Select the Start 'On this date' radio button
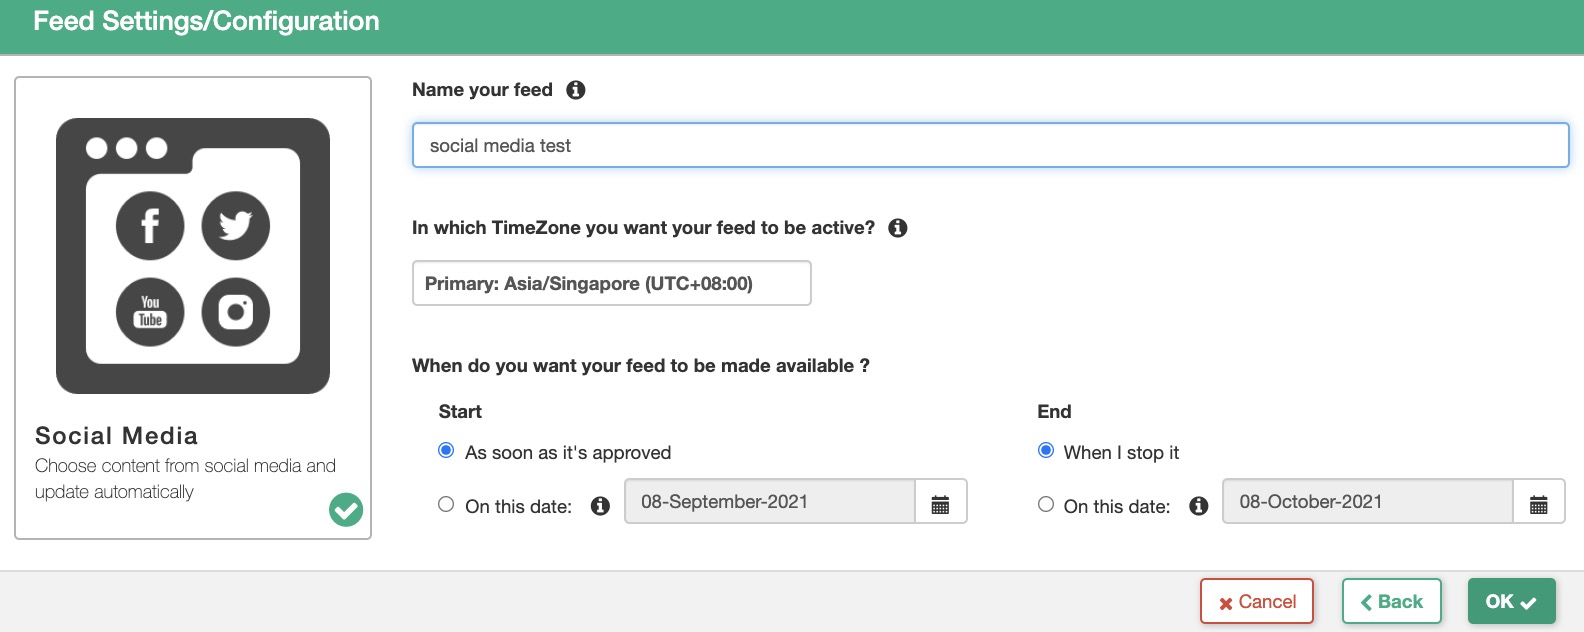Viewport: 1584px width, 632px height. click(446, 505)
